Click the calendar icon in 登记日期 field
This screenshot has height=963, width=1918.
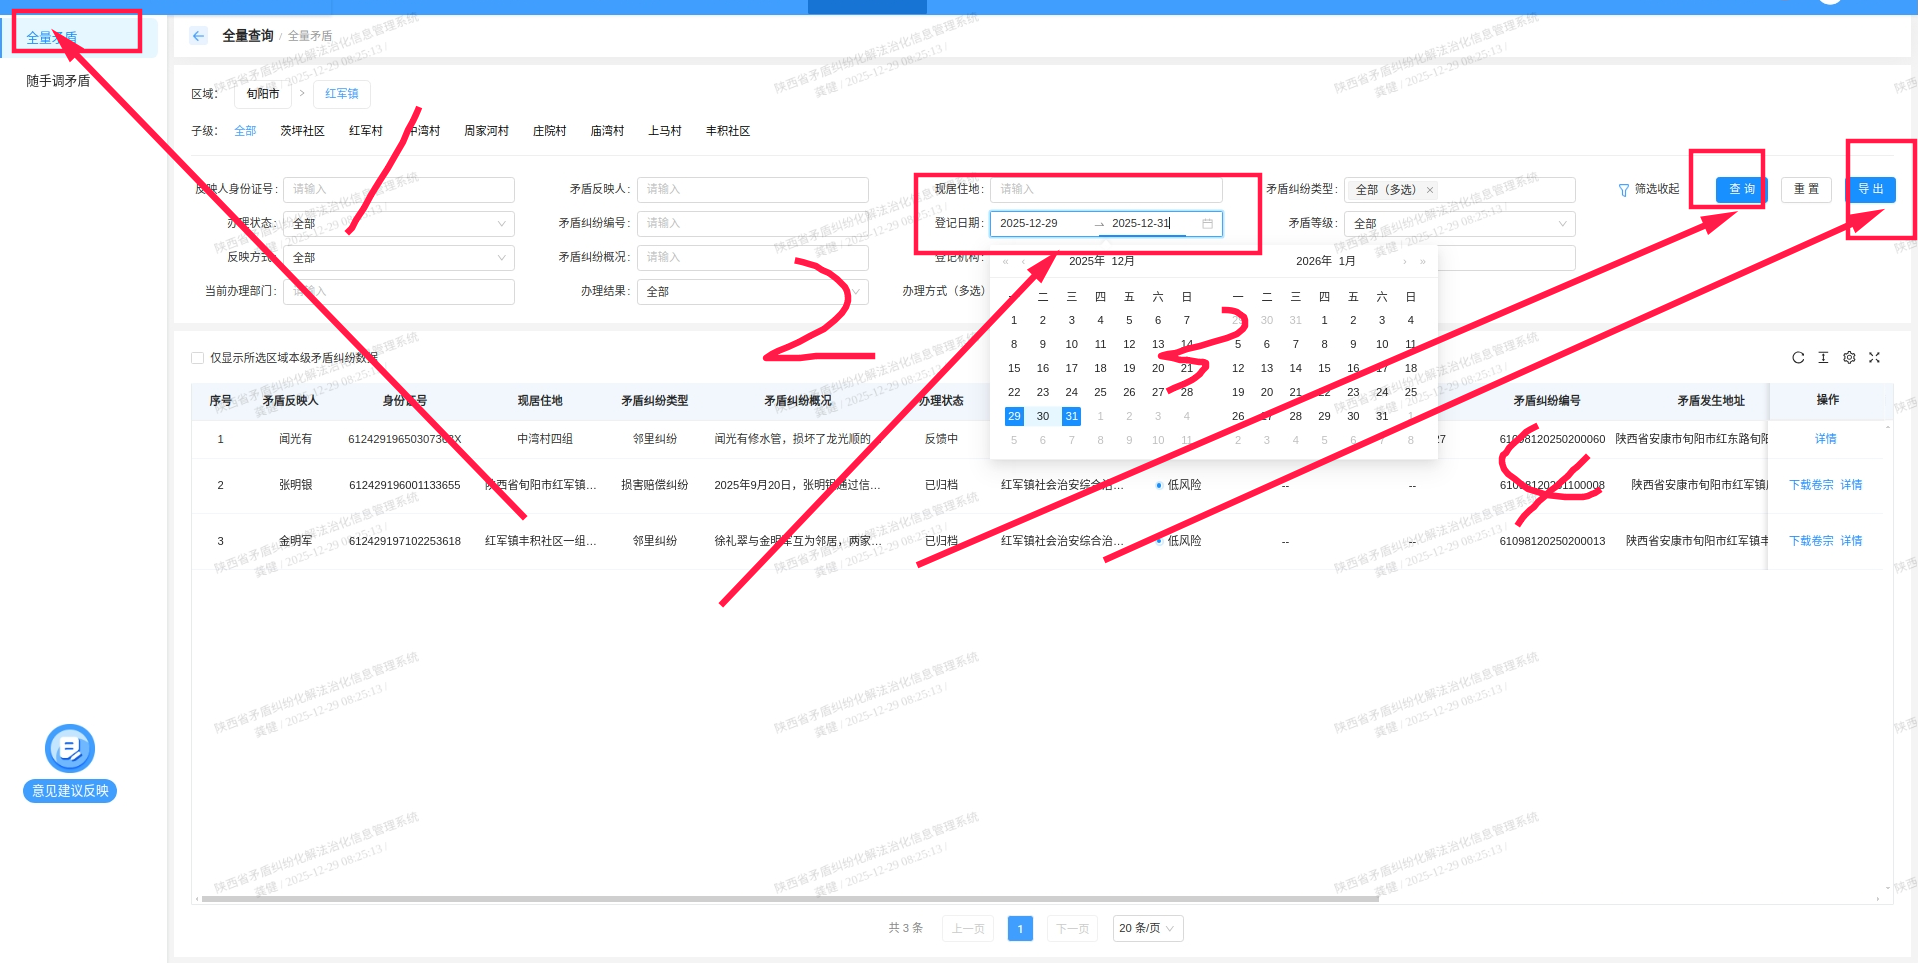coord(1207,224)
